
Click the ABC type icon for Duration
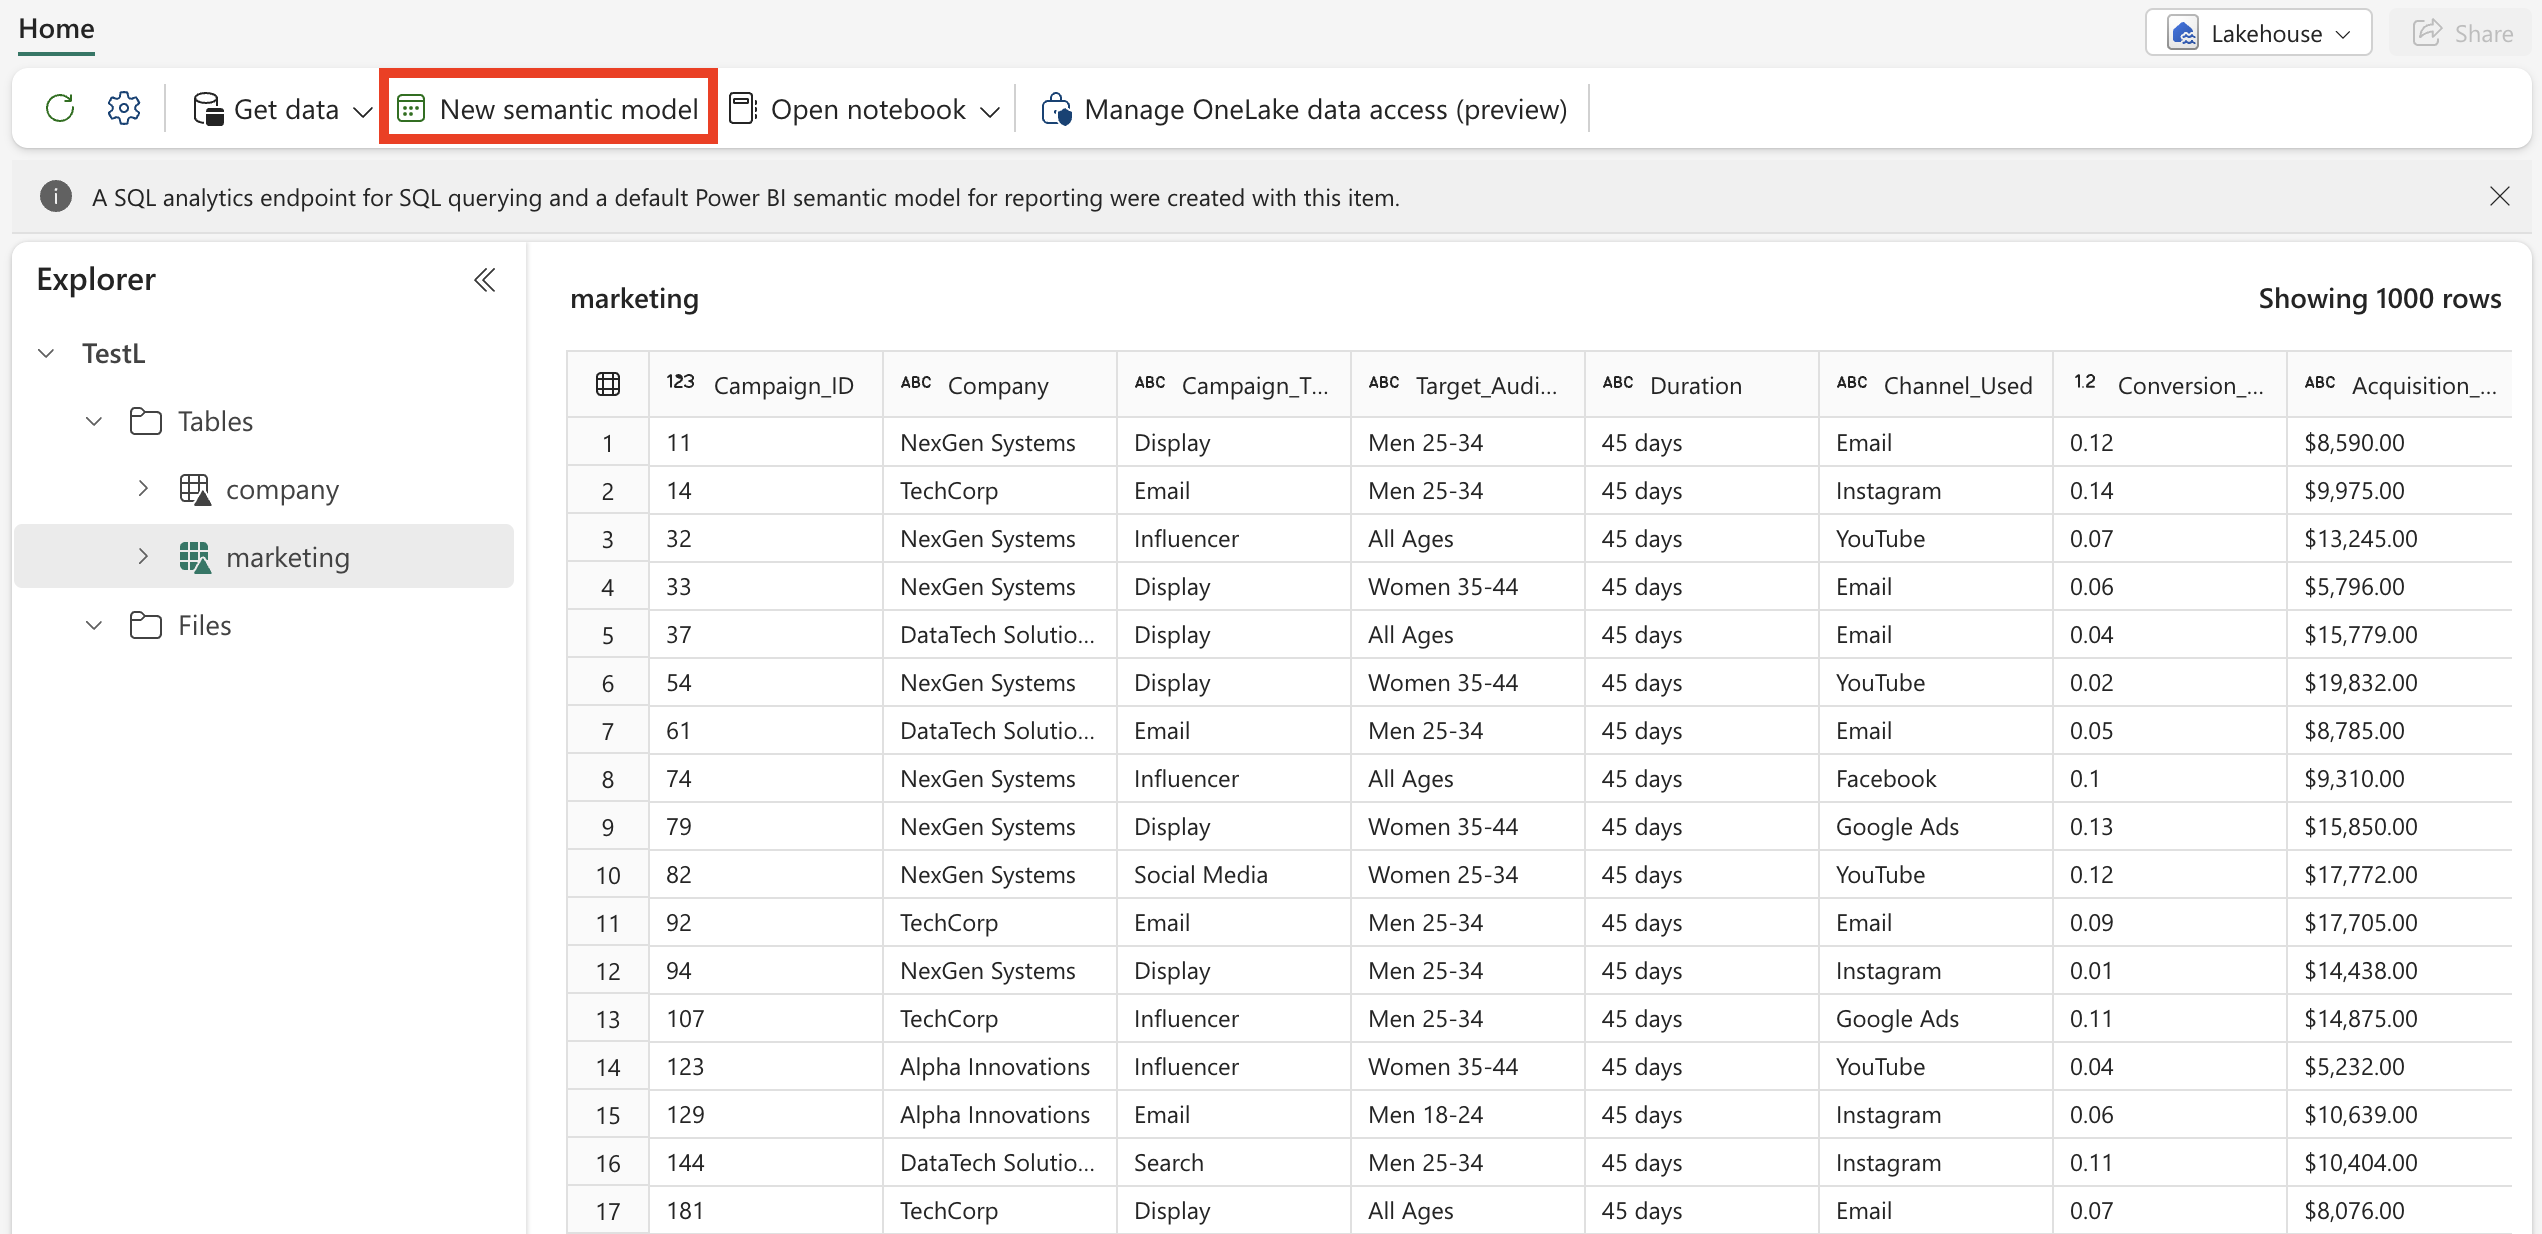pos(1618,382)
